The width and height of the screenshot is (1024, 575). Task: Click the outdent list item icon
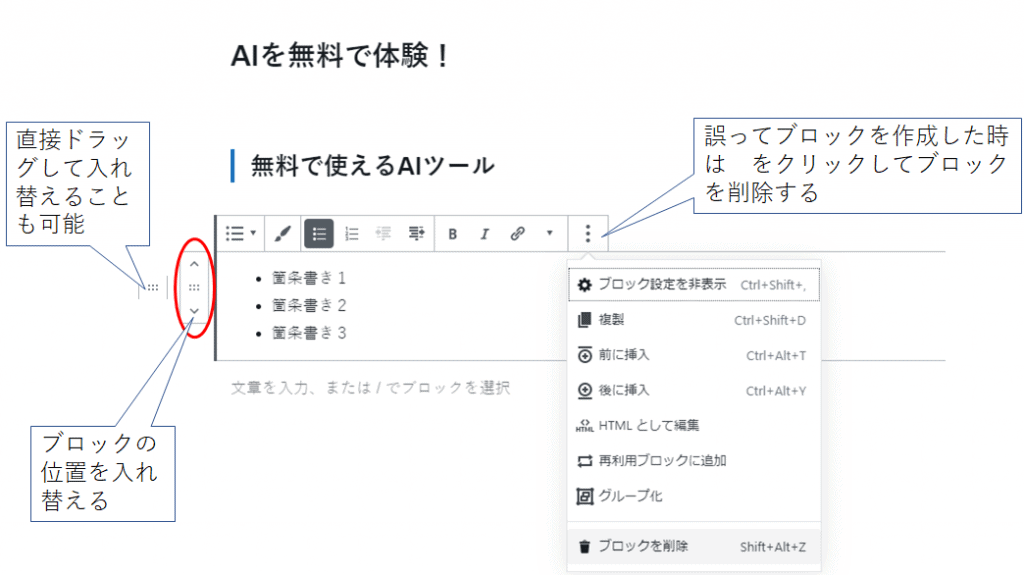pyautogui.click(x=383, y=234)
